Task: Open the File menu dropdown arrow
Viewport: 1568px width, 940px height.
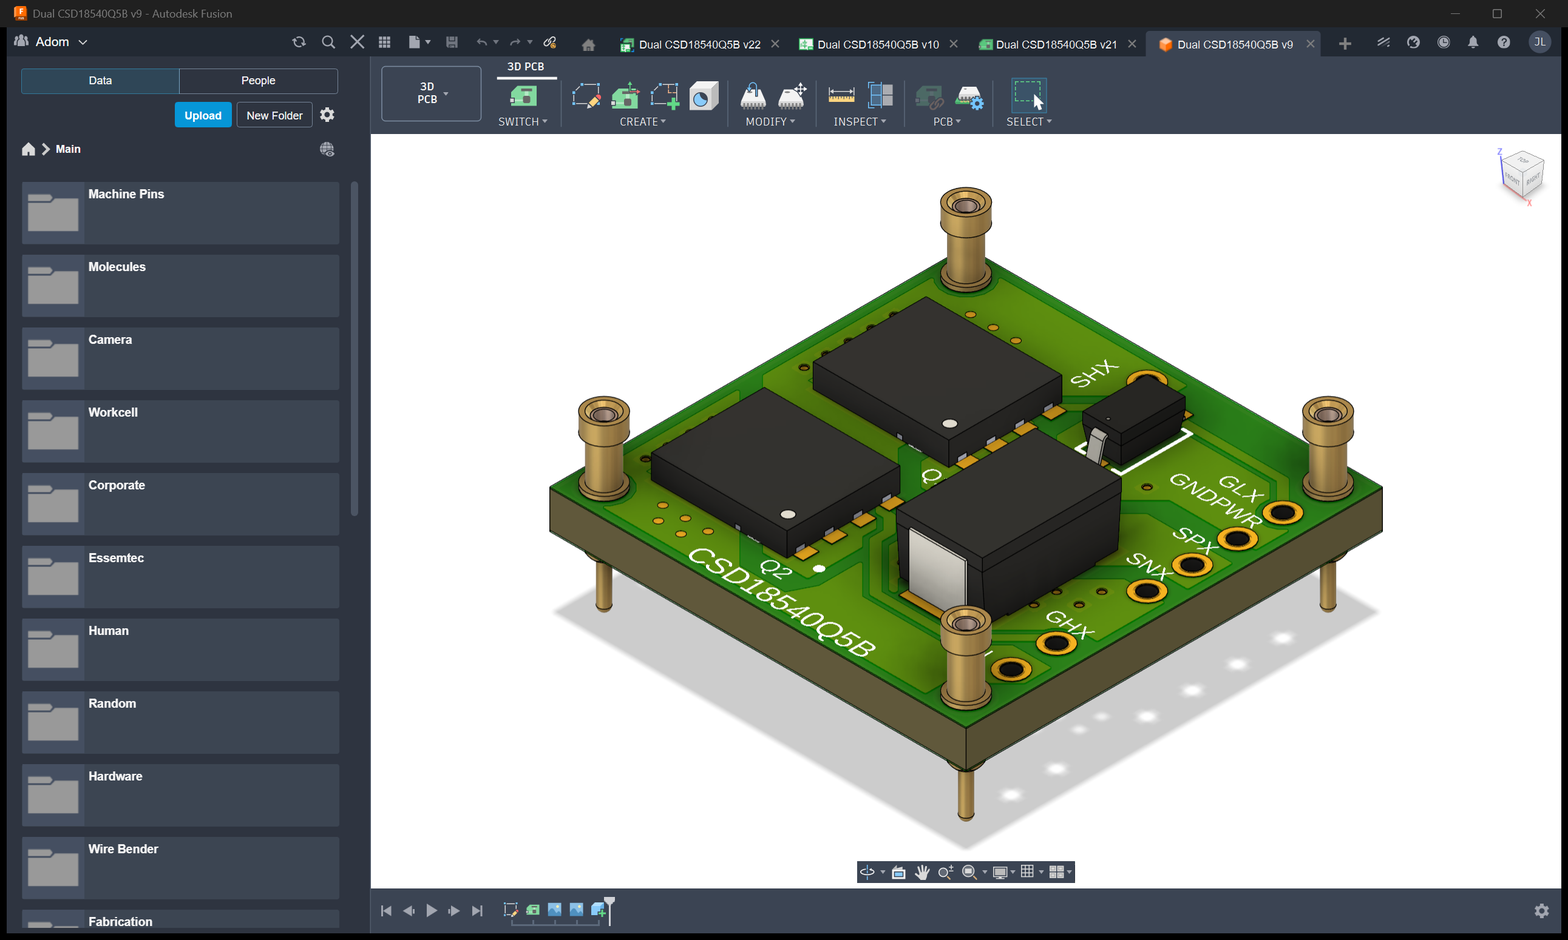Action: (428, 42)
